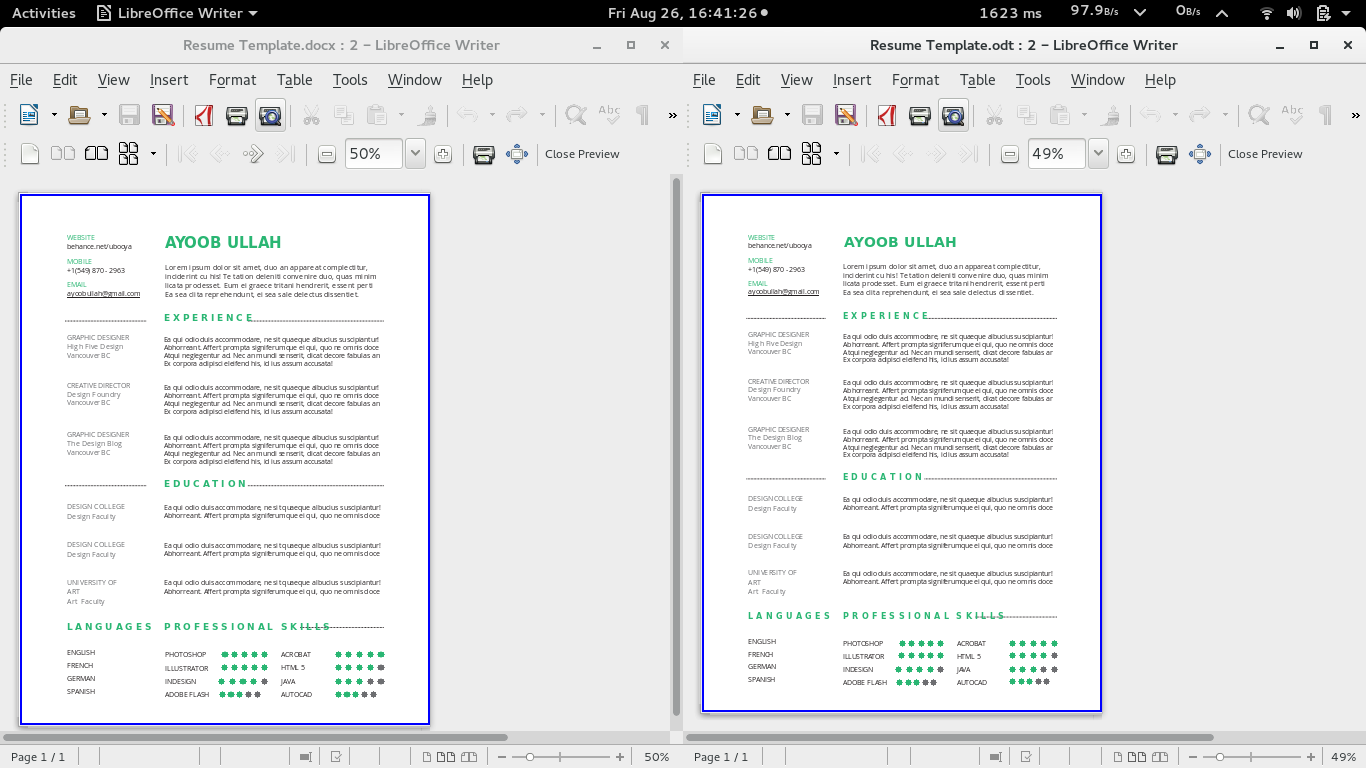Image resolution: width=1366 pixels, height=768 pixels.
Task: Zoom out using the minus icon
Action: [327, 153]
